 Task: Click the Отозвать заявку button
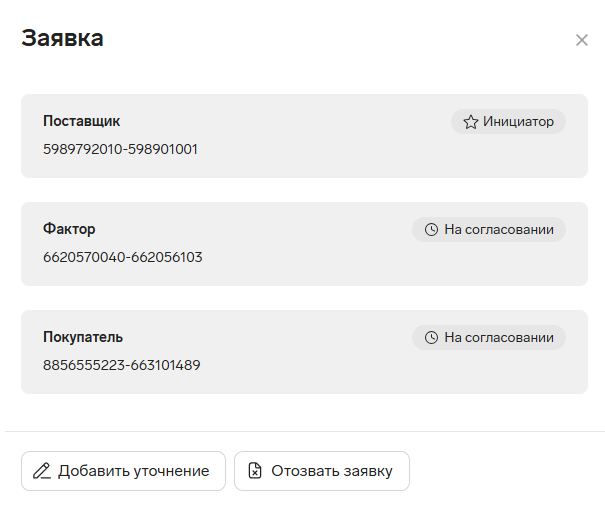[322, 471]
